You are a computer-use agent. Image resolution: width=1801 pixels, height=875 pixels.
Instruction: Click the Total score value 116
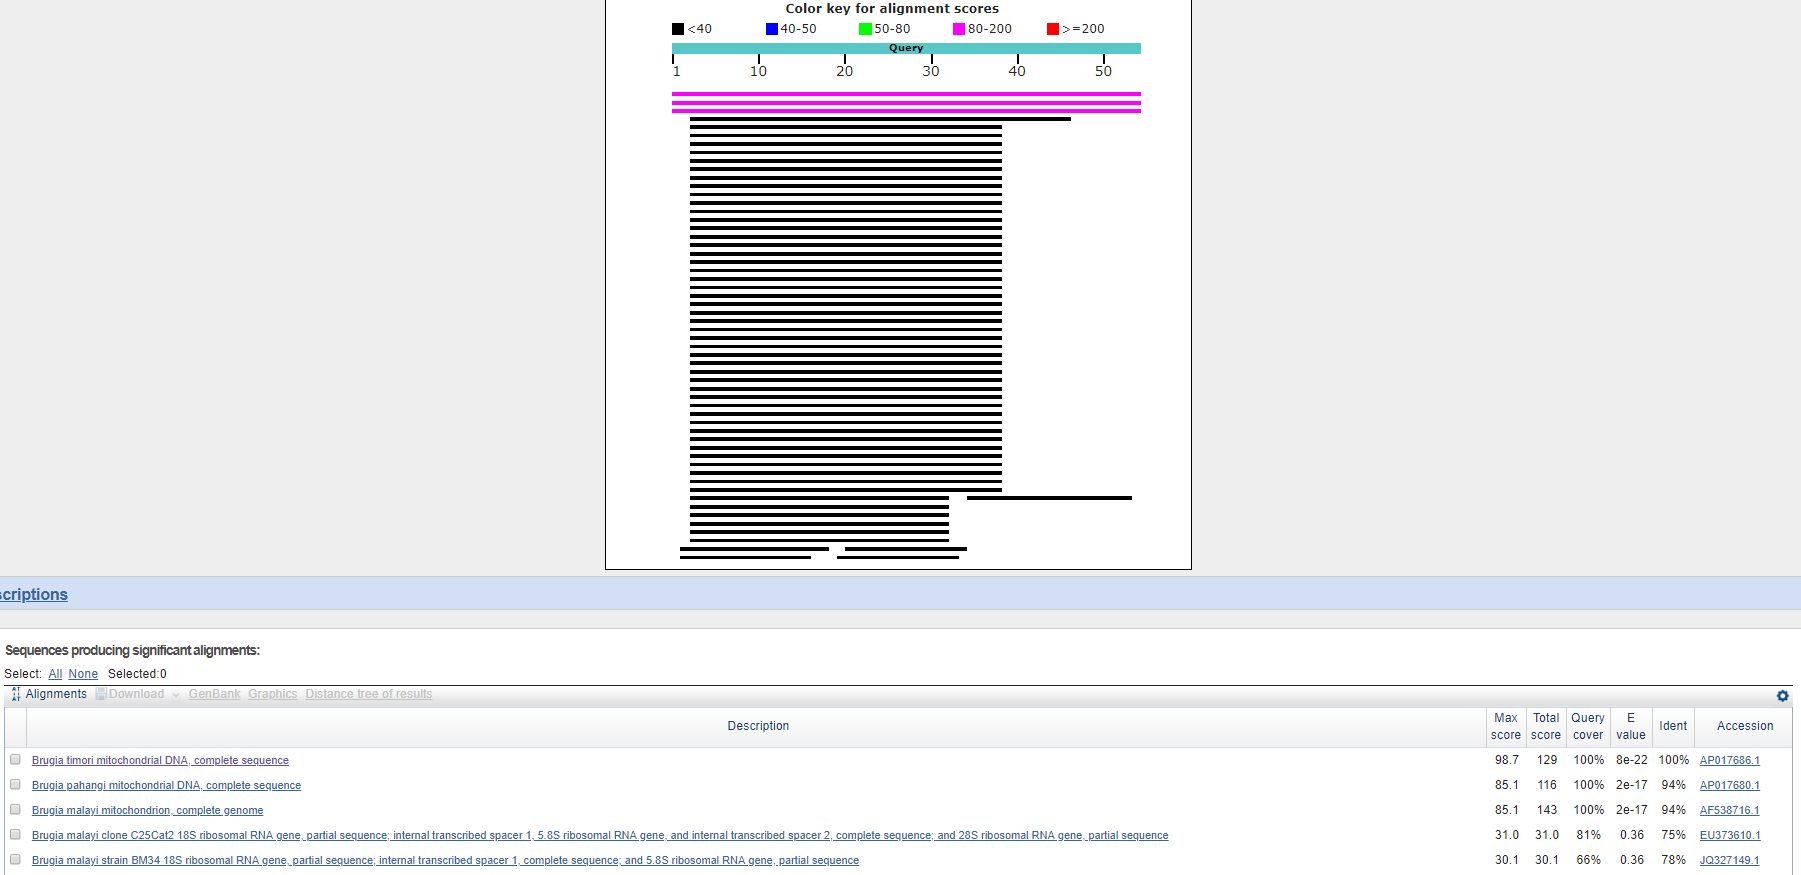1547,785
